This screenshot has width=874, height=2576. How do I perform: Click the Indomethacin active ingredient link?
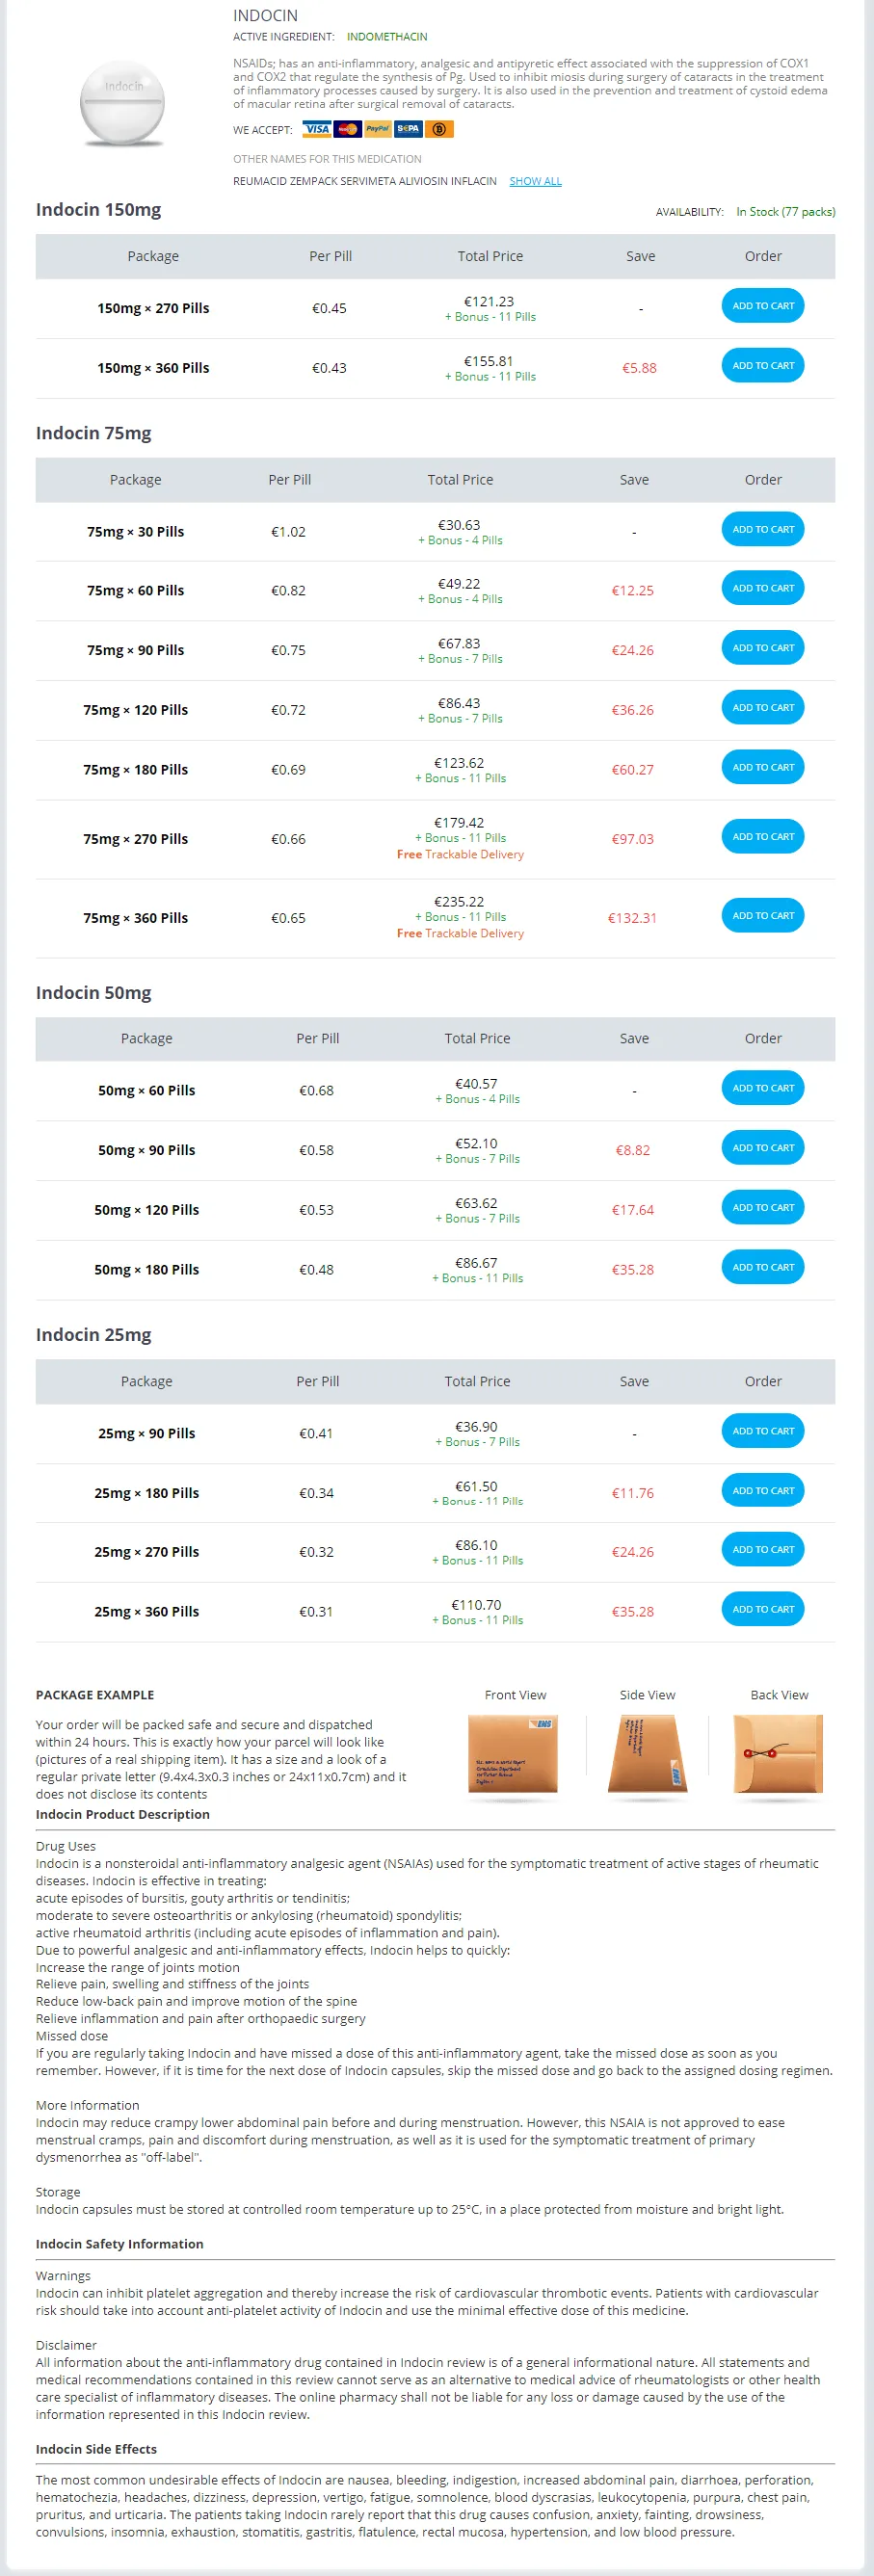click(x=387, y=37)
